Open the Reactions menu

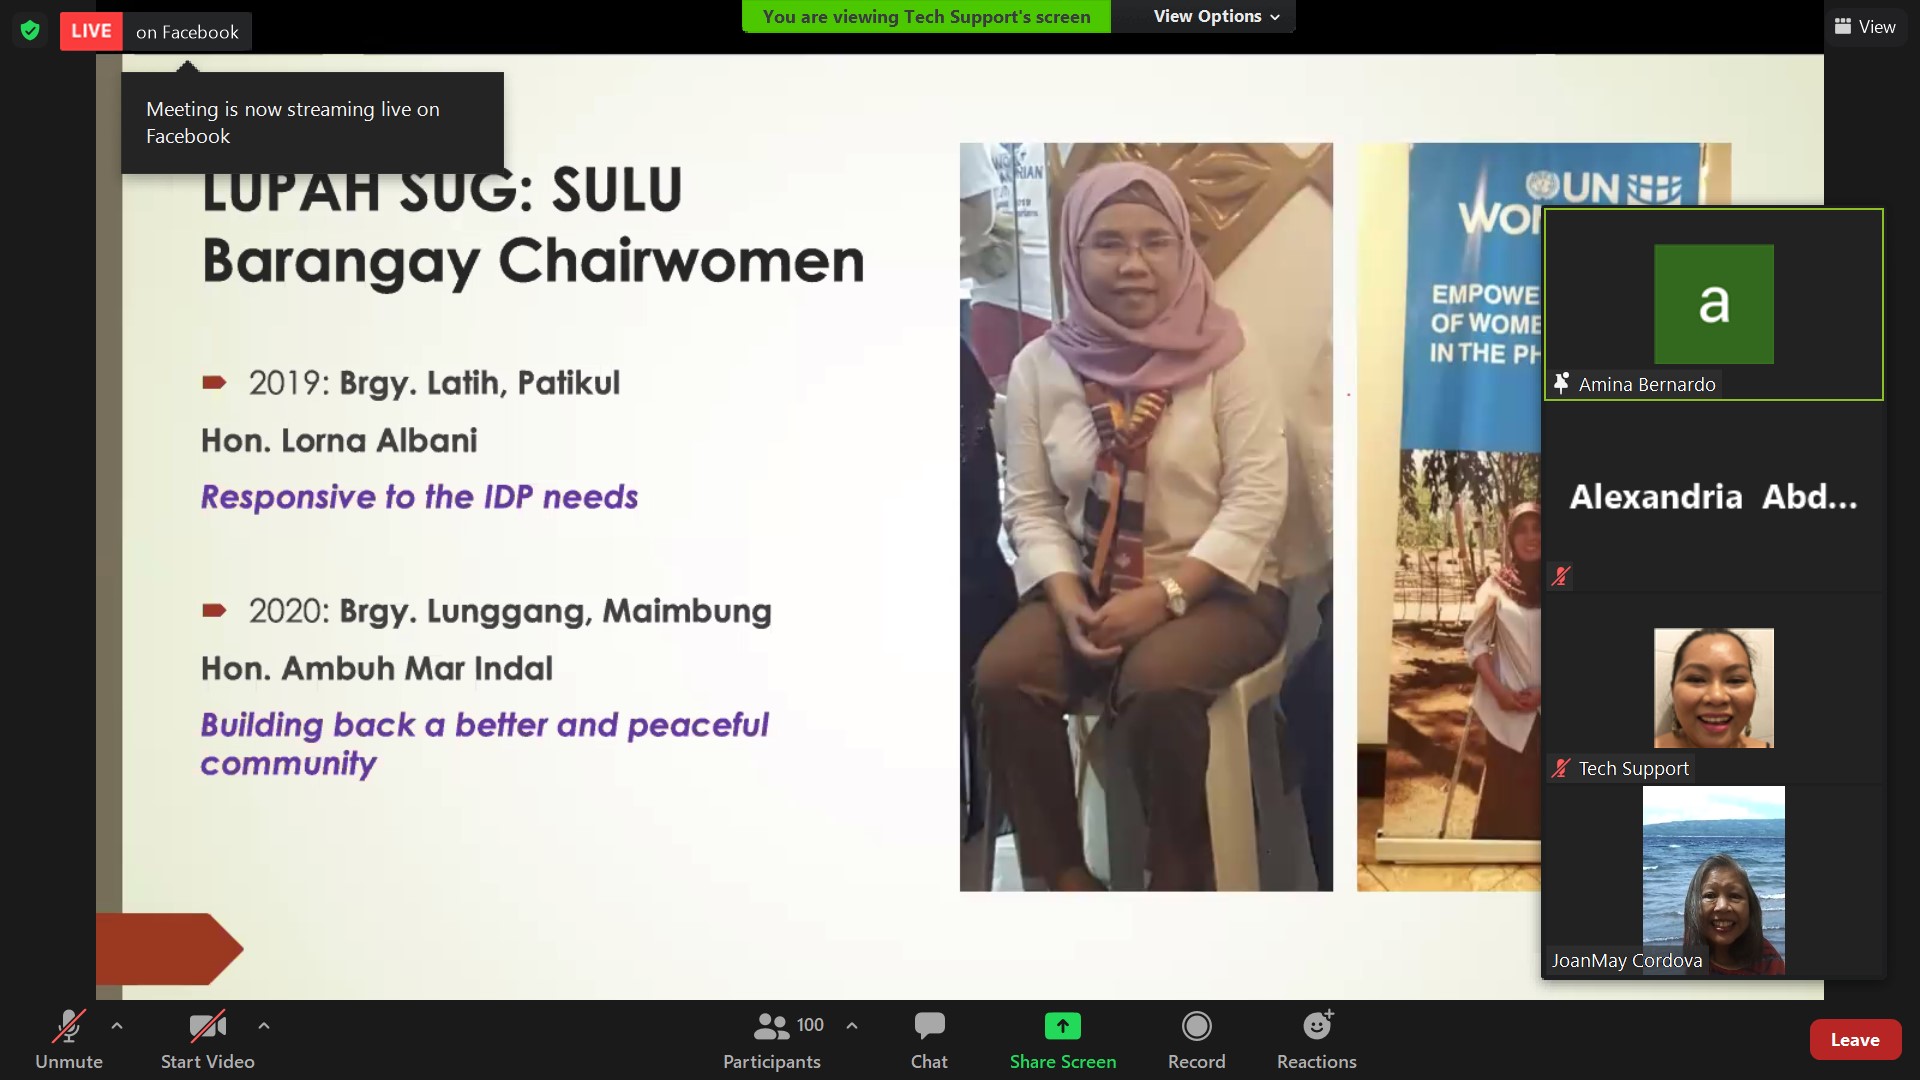(x=1316, y=1040)
